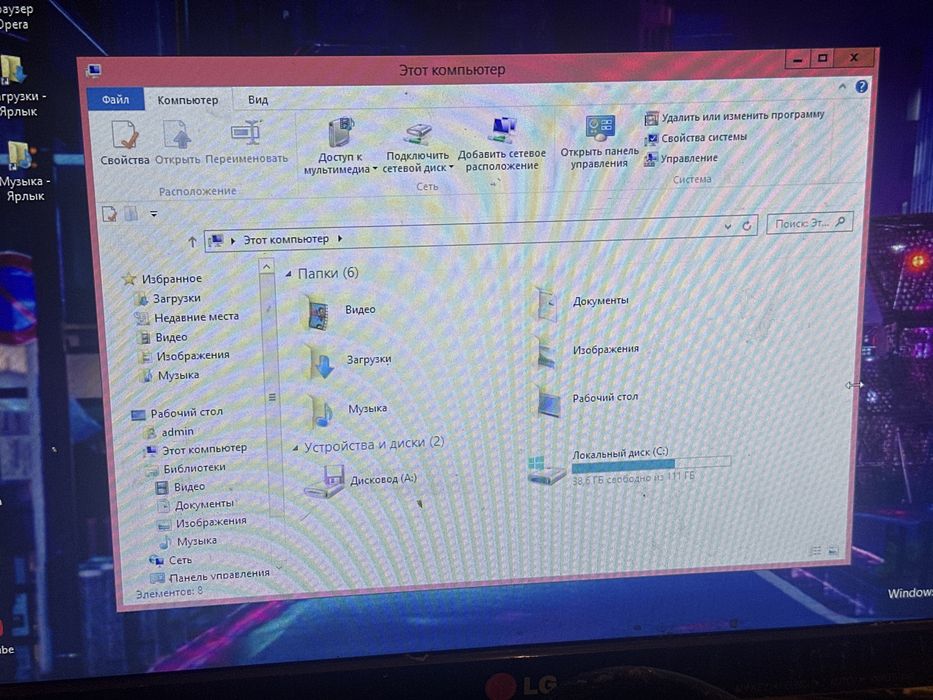
Task: Open the Файл tab
Action: 115,99
